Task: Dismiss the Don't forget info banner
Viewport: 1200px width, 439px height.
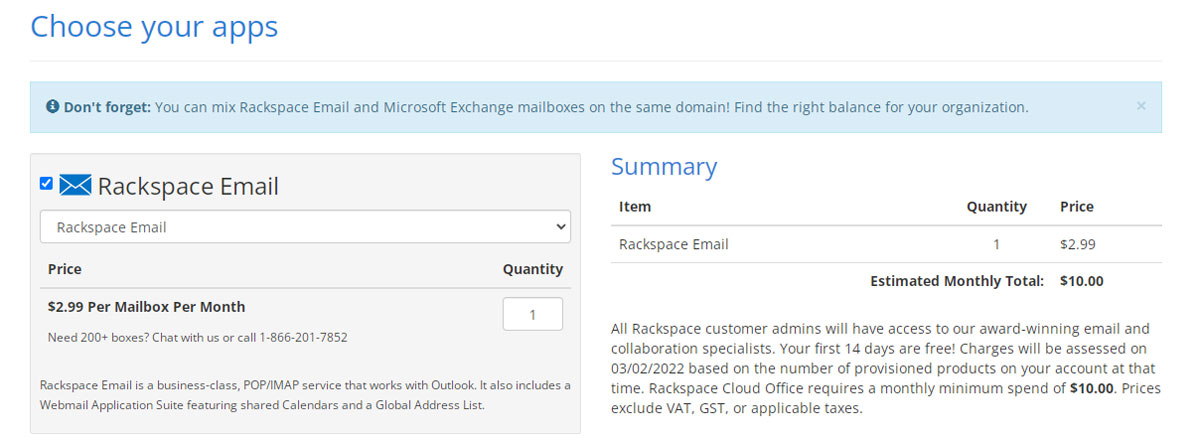Action: click(1141, 106)
